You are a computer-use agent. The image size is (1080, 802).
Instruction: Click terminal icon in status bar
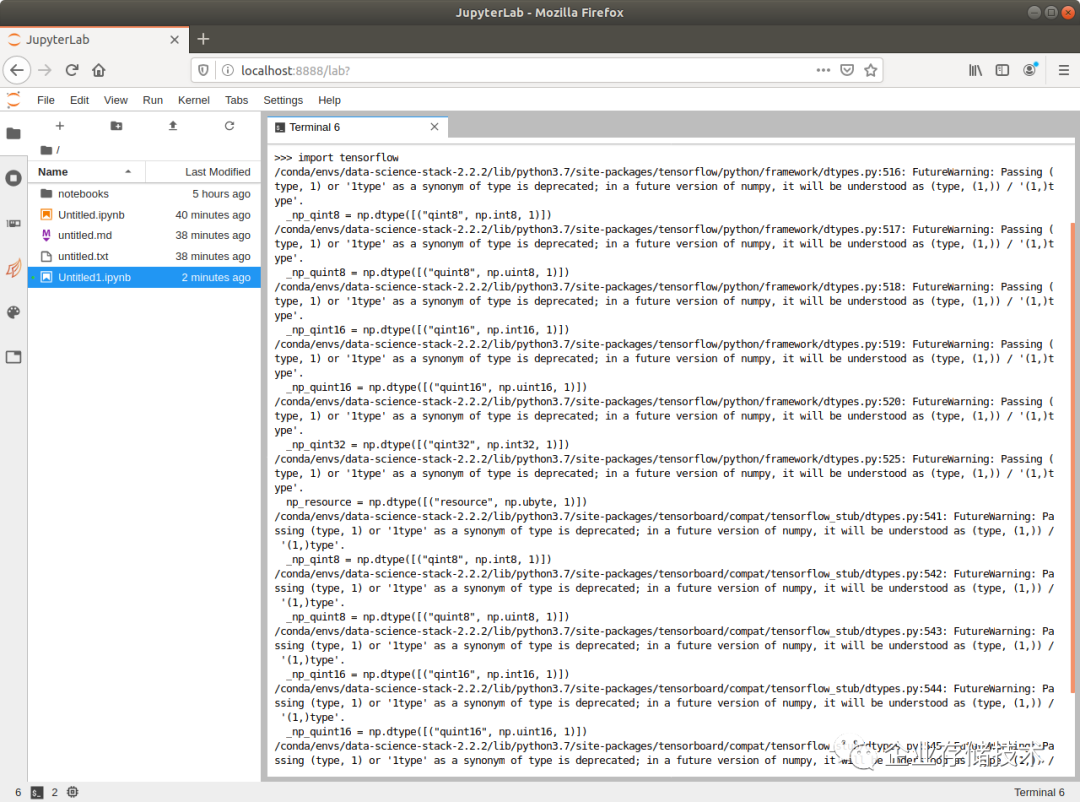[x=37, y=792]
